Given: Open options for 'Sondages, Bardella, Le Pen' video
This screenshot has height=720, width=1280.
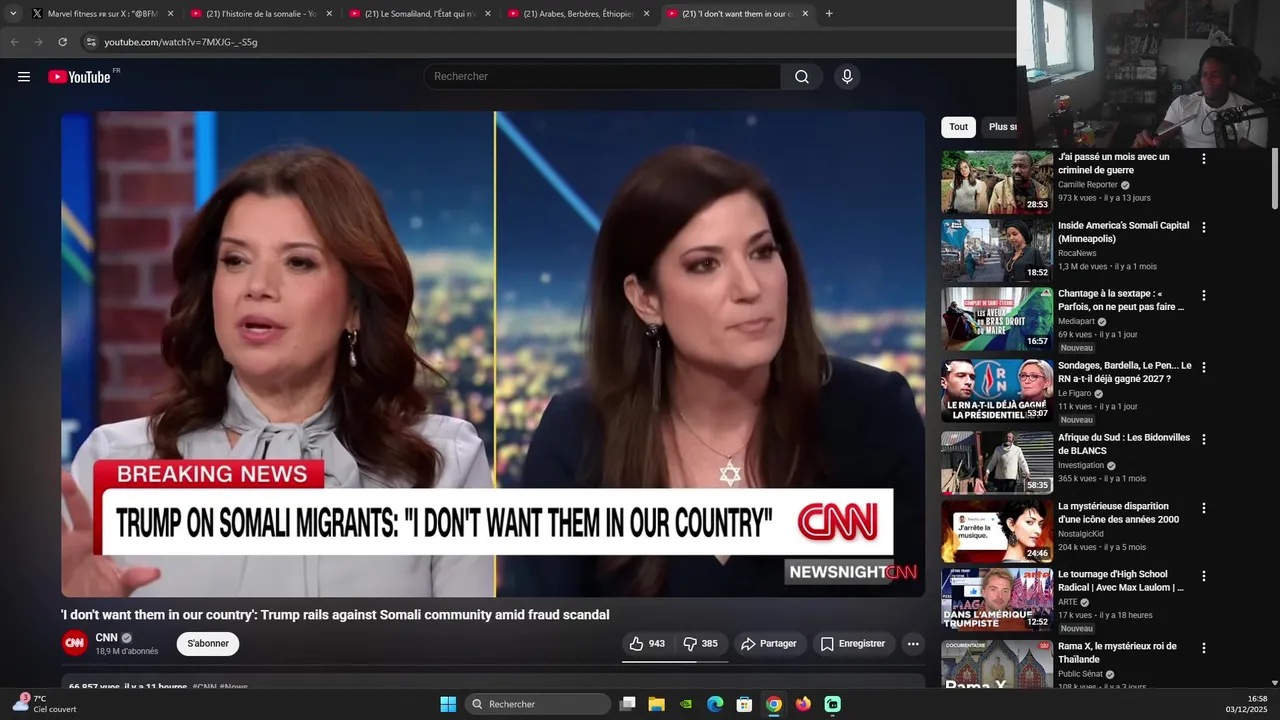Looking at the screenshot, I should click(x=1204, y=367).
